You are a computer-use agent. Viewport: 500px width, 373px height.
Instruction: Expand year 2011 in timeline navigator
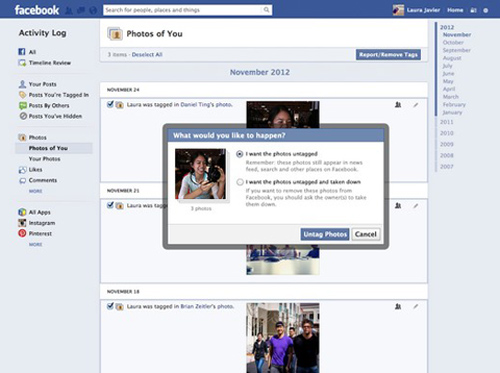pyautogui.click(x=446, y=122)
